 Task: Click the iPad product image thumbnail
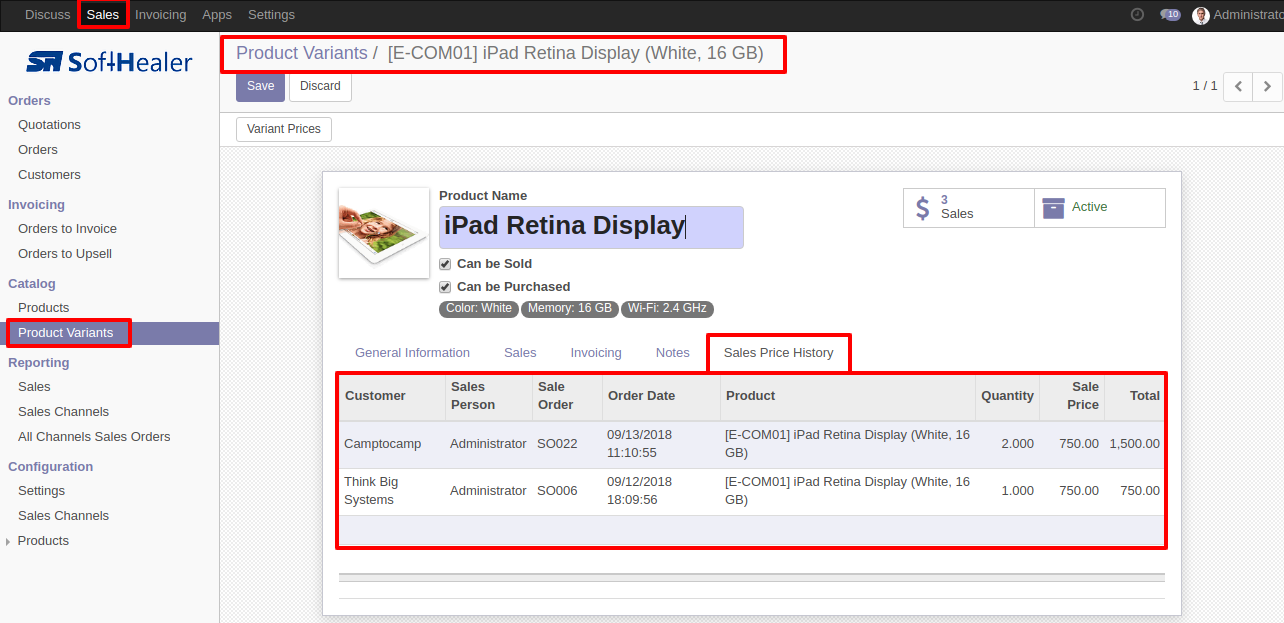pos(384,233)
